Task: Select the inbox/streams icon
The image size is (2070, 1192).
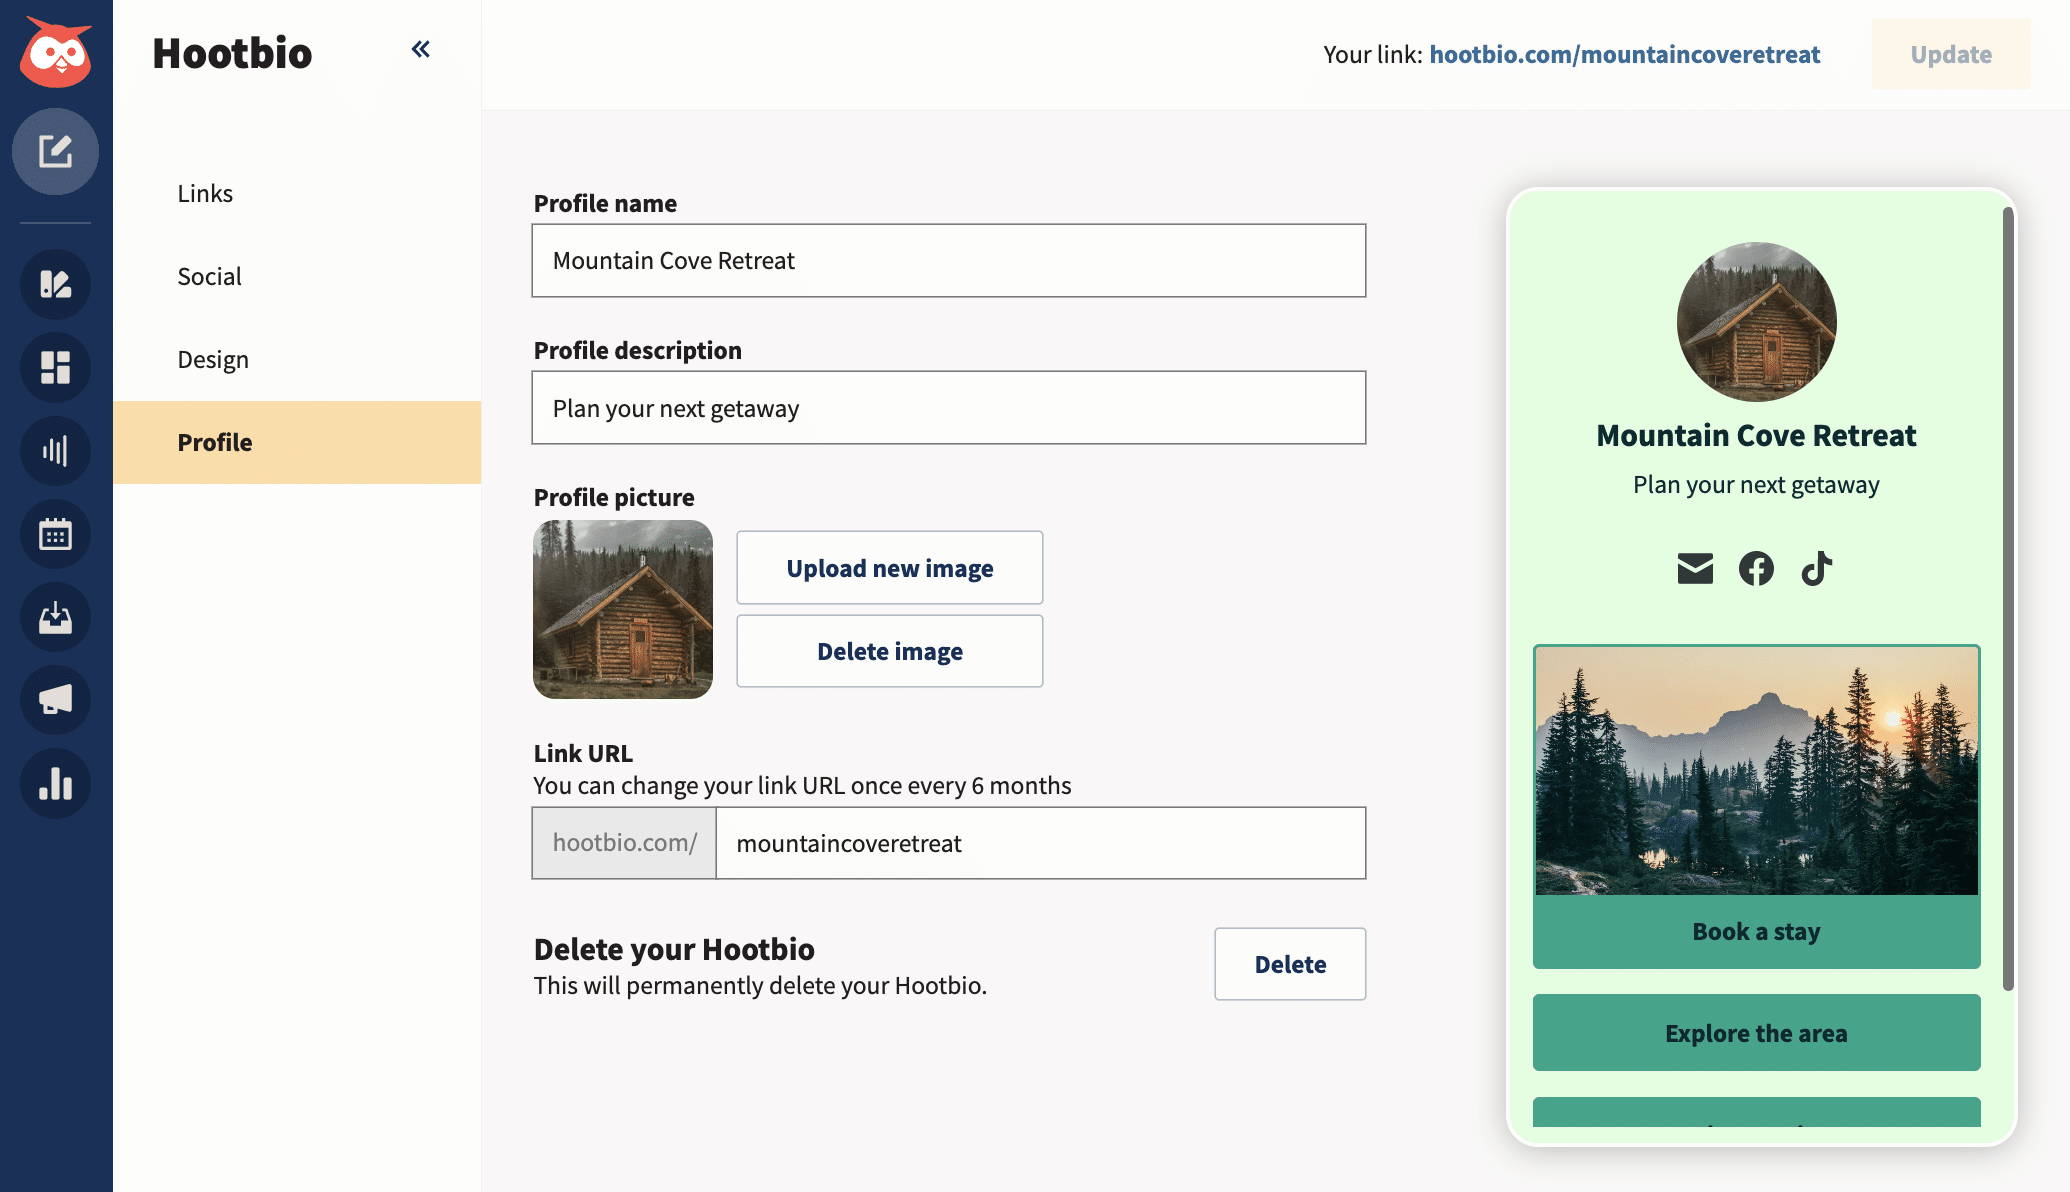Action: click(x=55, y=617)
